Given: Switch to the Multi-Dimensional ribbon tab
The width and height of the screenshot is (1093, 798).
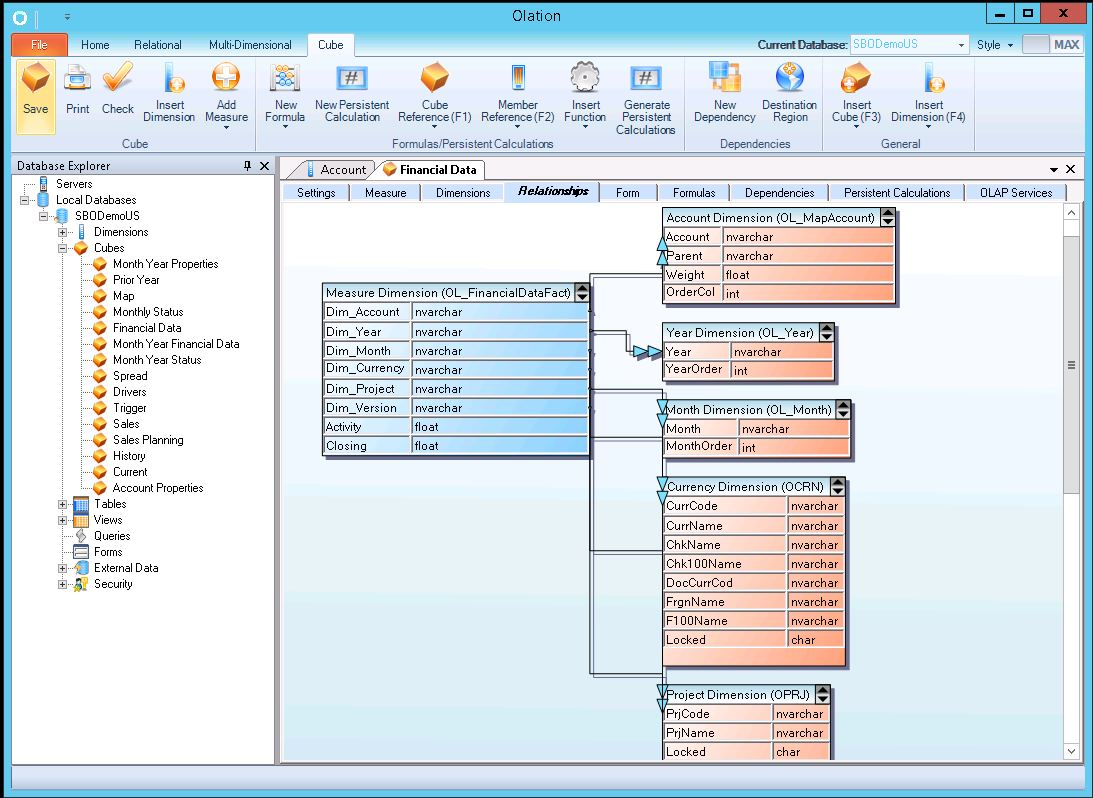Looking at the screenshot, I should (250, 45).
